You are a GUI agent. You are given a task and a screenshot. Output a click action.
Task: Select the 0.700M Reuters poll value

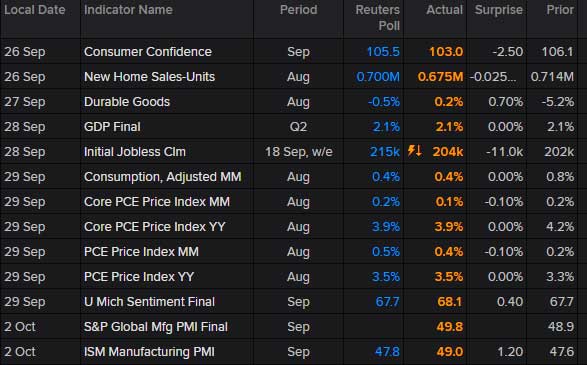point(378,77)
